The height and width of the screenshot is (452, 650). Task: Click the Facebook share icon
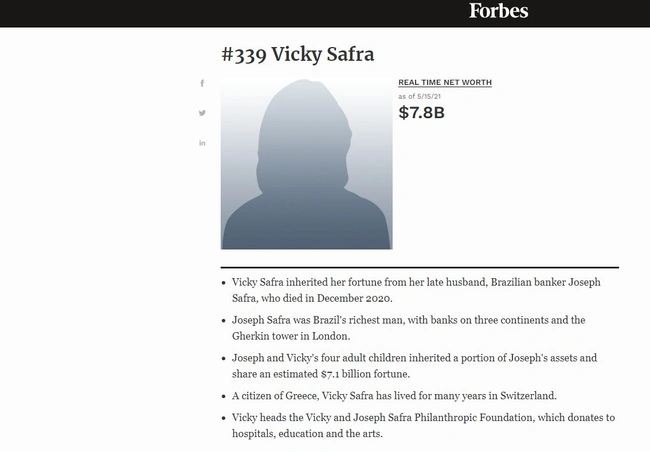point(202,83)
